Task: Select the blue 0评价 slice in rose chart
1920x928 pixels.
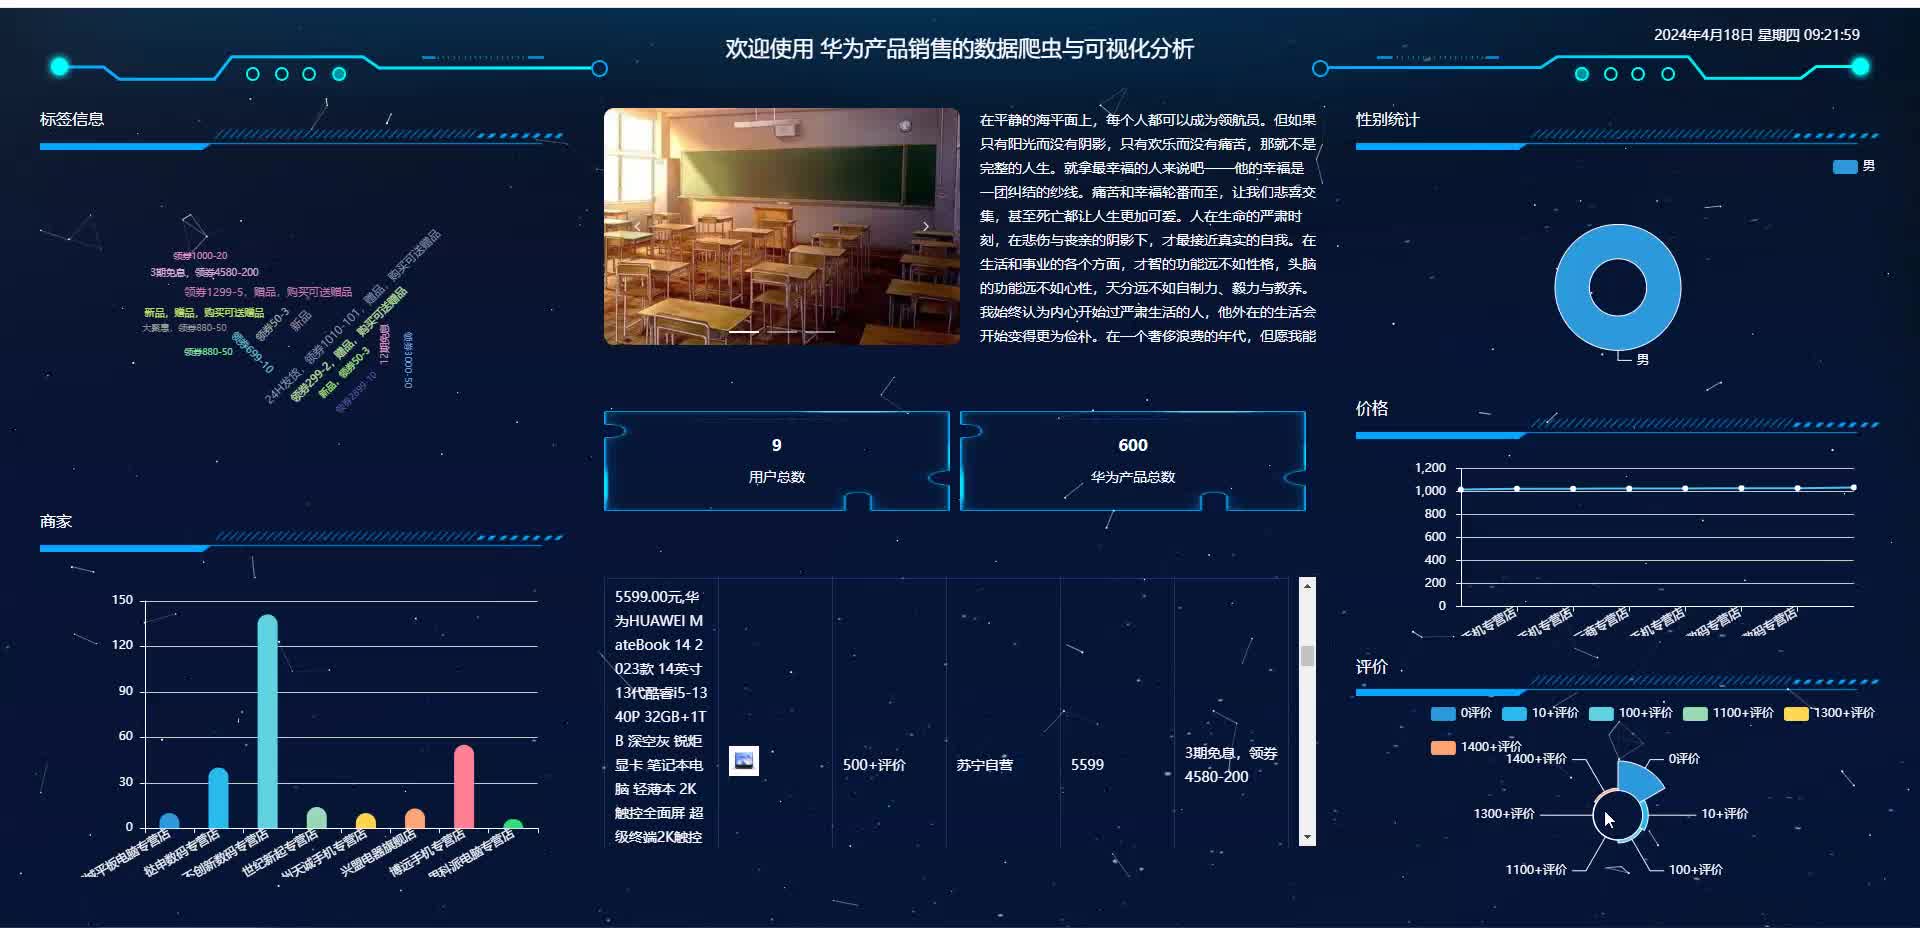Action: click(1640, 781)
